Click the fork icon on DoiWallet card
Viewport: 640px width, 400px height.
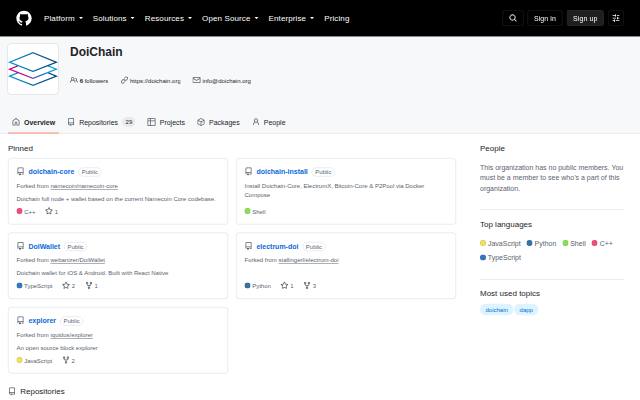[x=89, y=285]
